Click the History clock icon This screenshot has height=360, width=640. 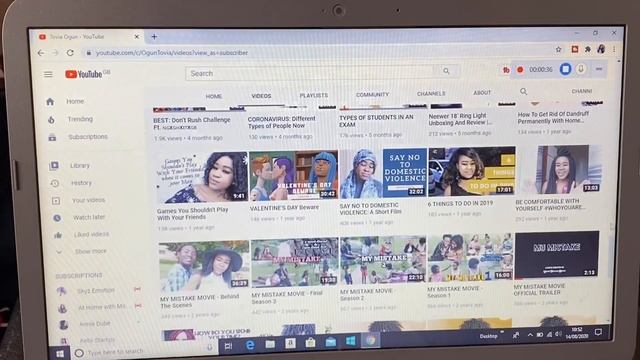pos(55,183)
